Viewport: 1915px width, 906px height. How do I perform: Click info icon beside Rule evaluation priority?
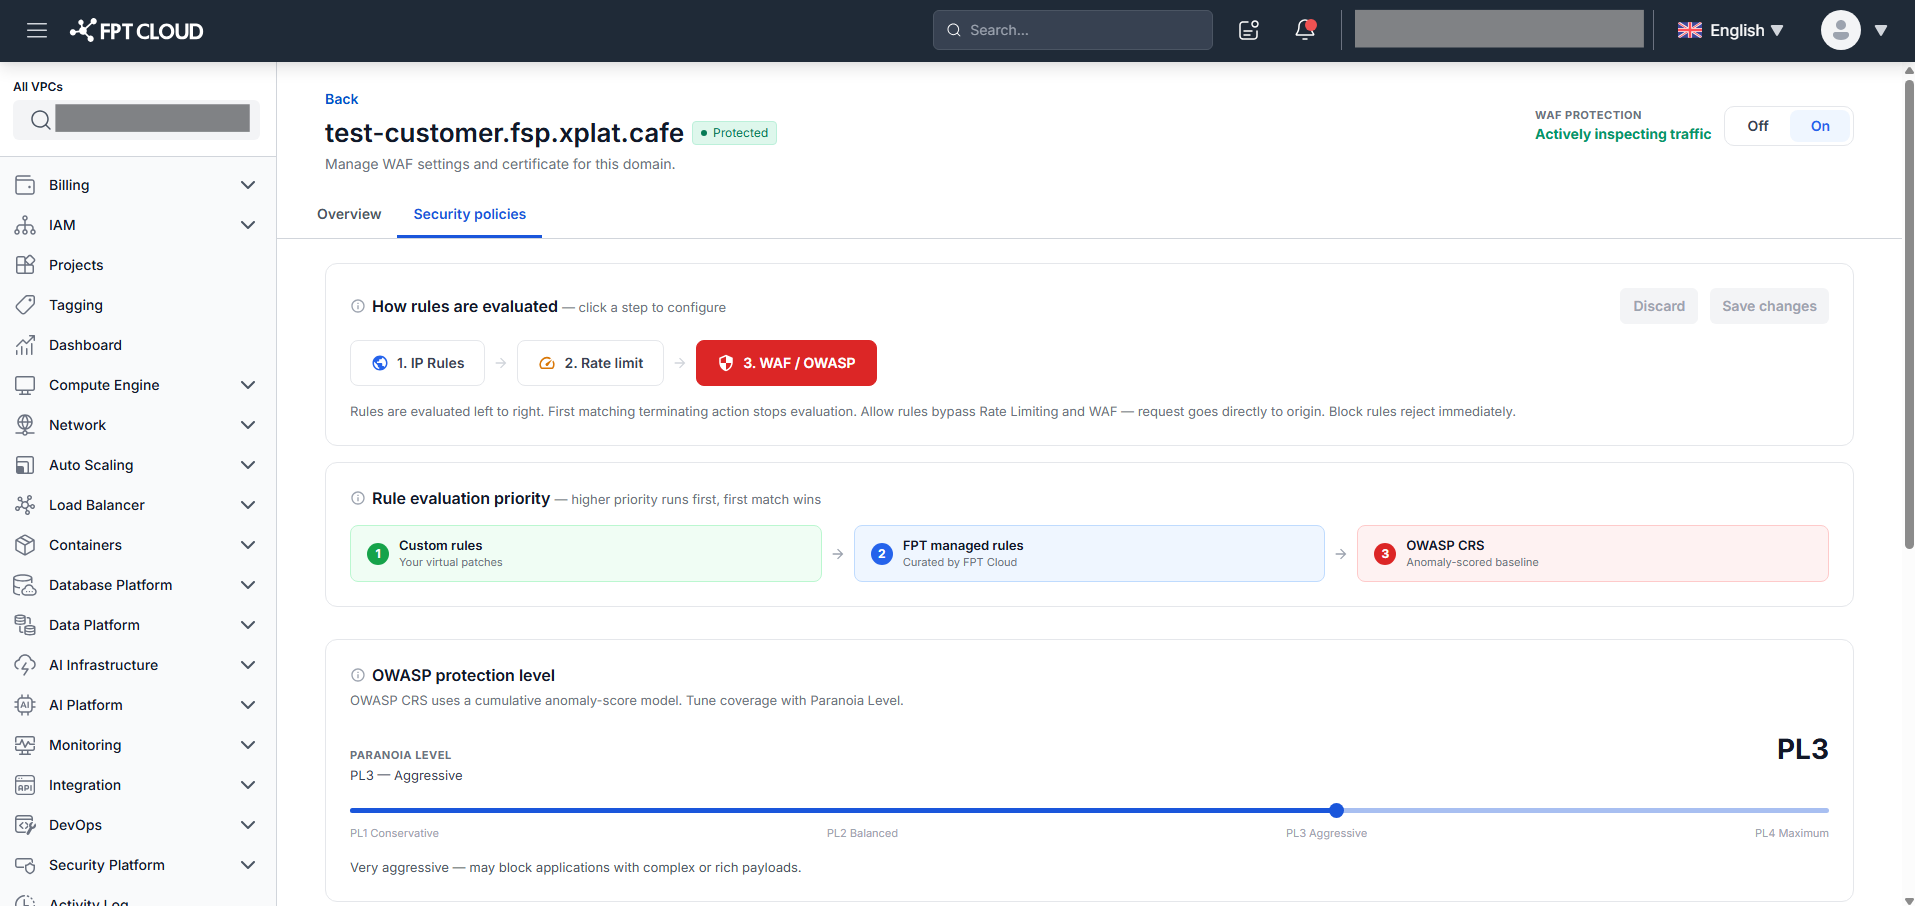(x=358, y=498)
